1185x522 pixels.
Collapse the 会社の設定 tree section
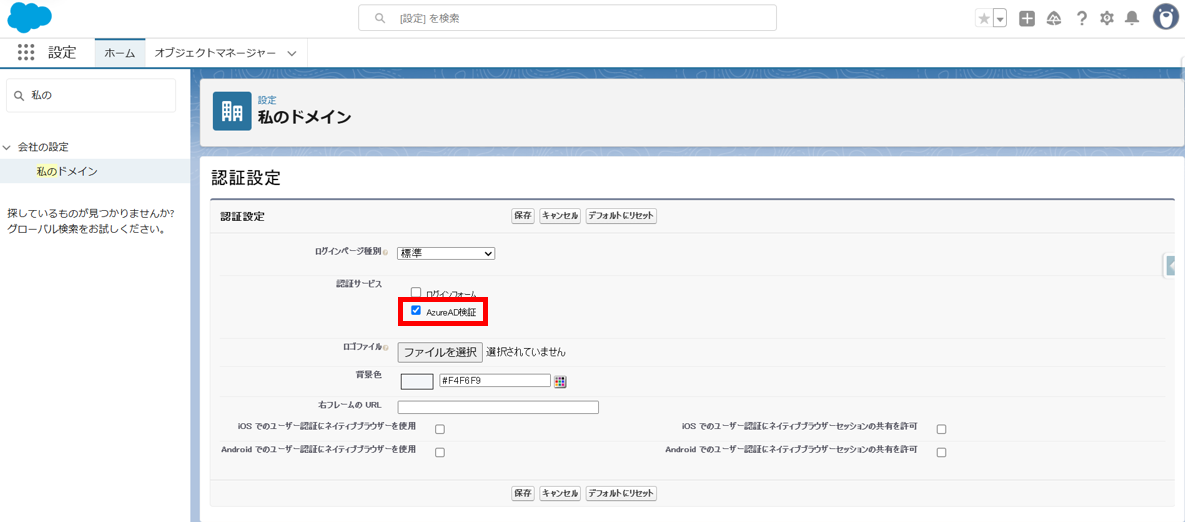coord(7,147)
